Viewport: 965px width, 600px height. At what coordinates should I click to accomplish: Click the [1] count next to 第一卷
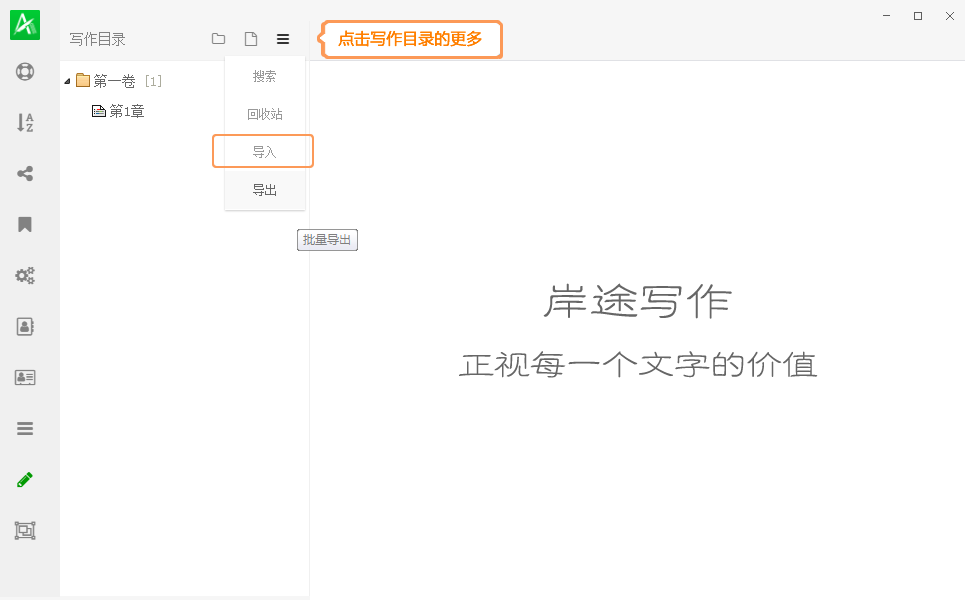coord(153,81)
